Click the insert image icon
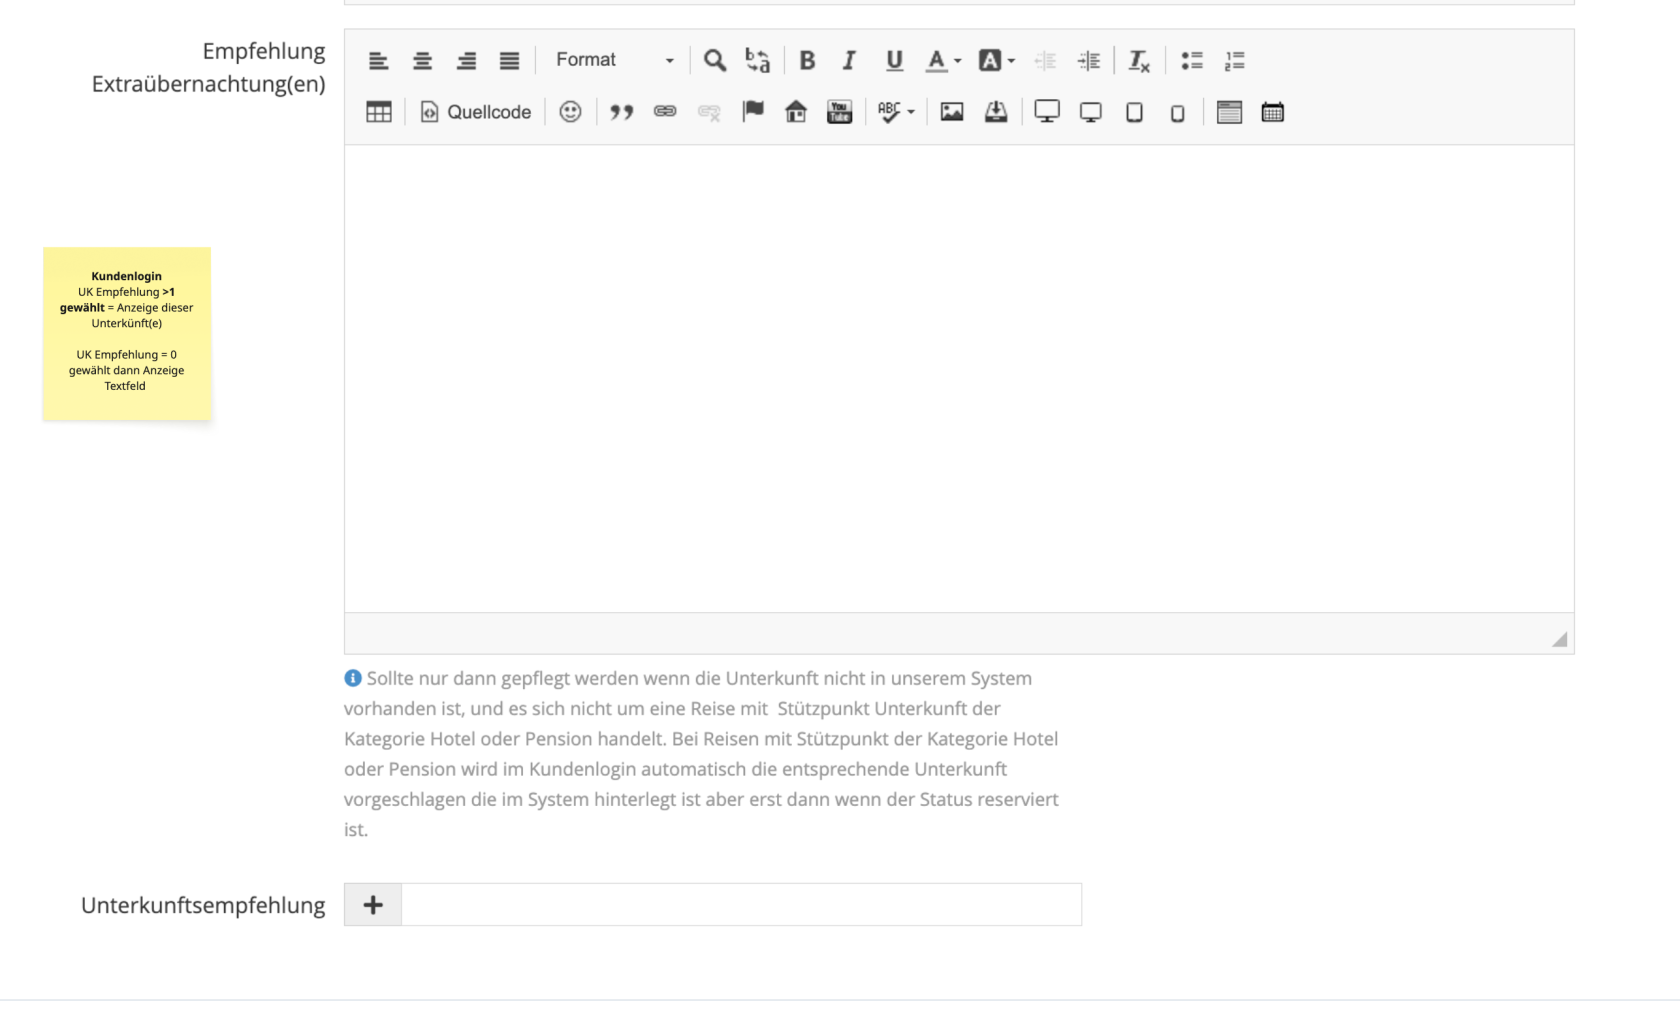Viewport: 1680px width, 1015px height. pos(952,112)
